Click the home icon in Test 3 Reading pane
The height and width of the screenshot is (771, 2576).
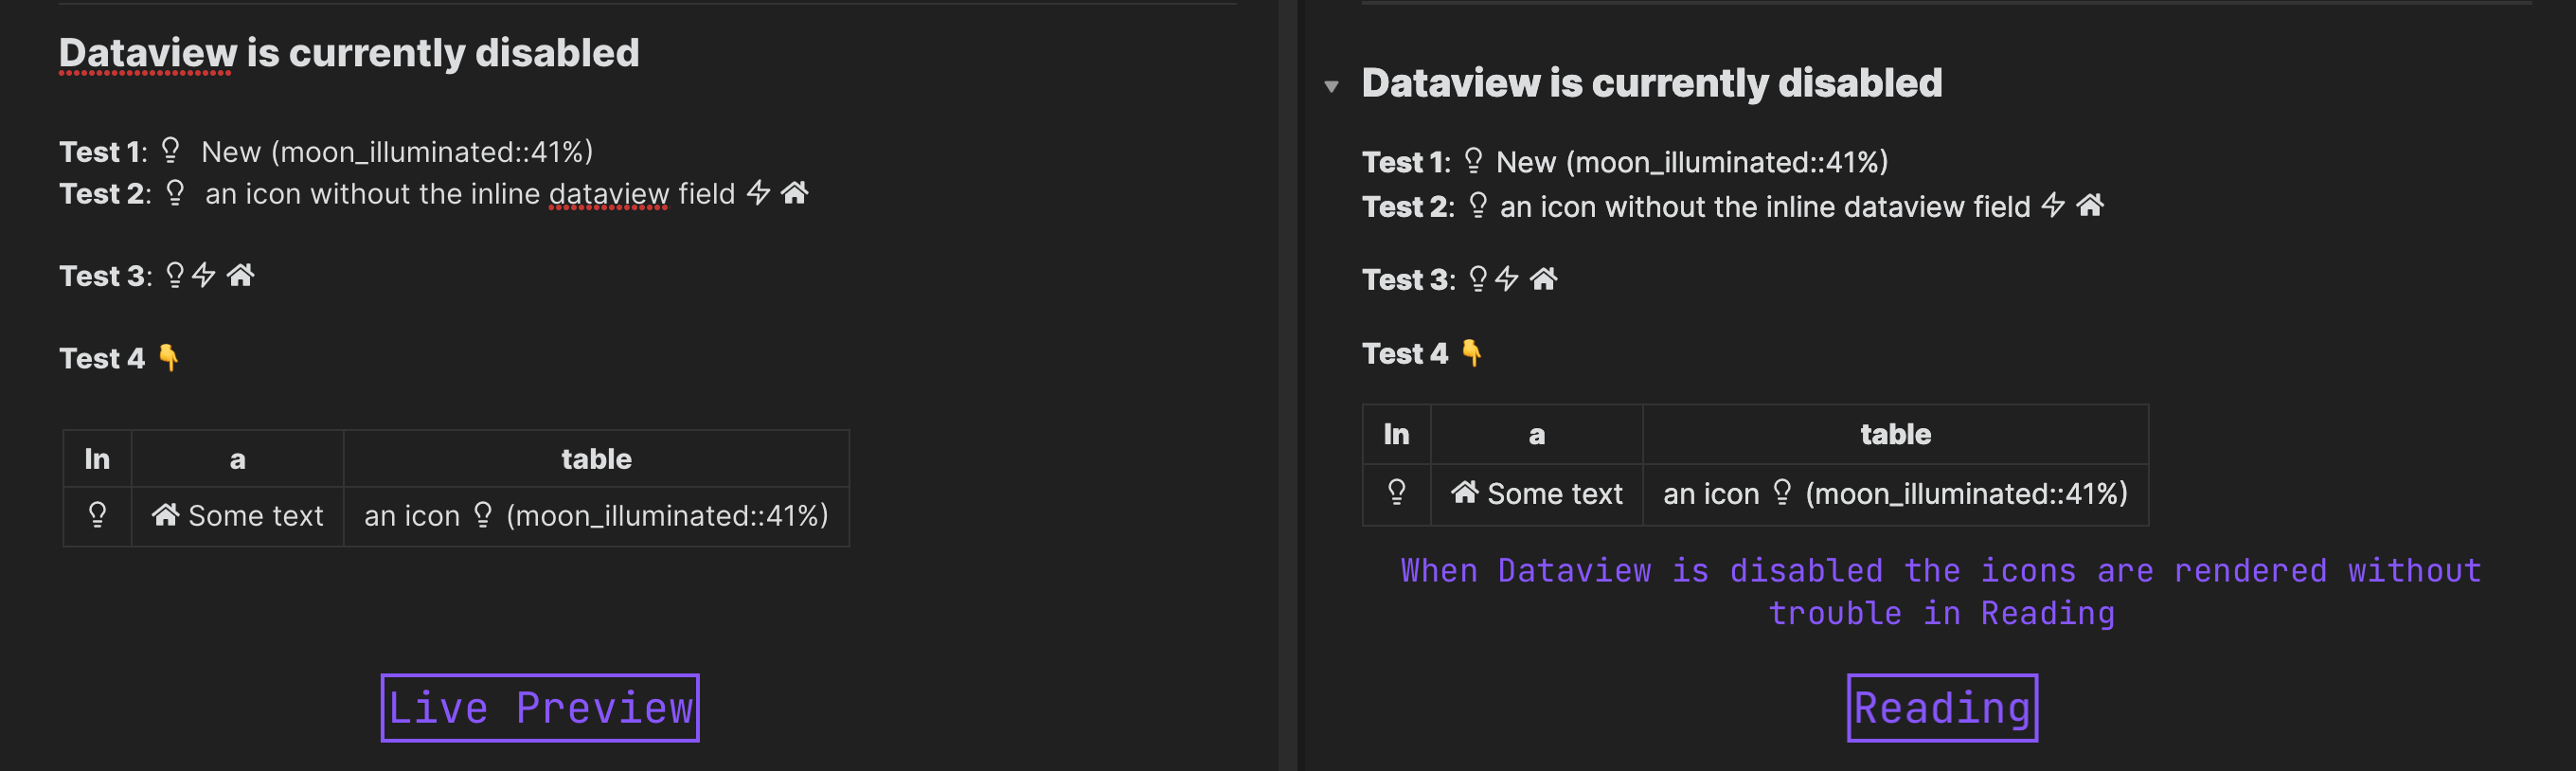[x=1546, y=280]
